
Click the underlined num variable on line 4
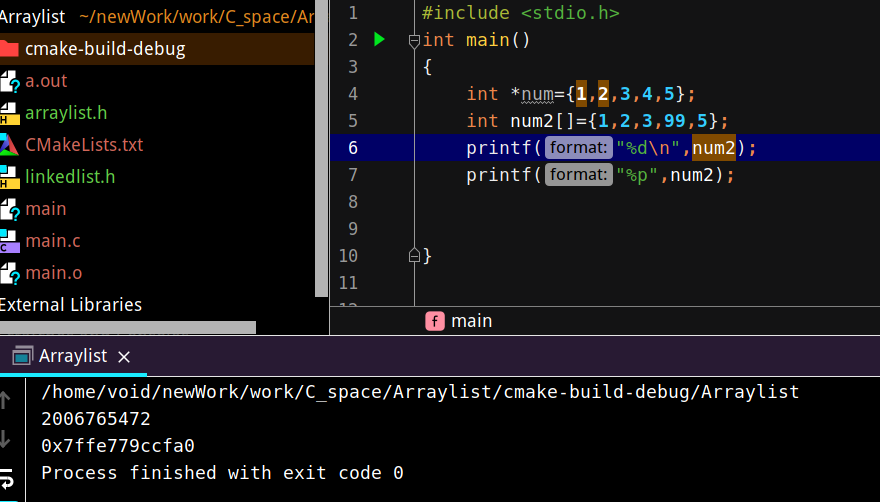point(538,94)
